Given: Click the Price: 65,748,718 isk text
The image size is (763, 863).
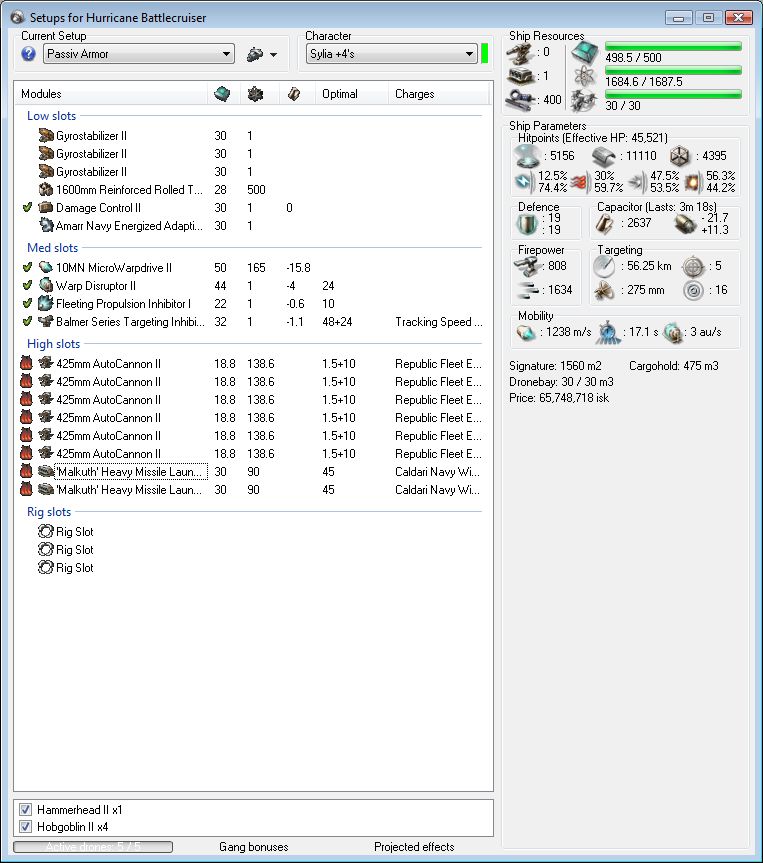Looking at the screenshot, I should click(x=559, y=398).
